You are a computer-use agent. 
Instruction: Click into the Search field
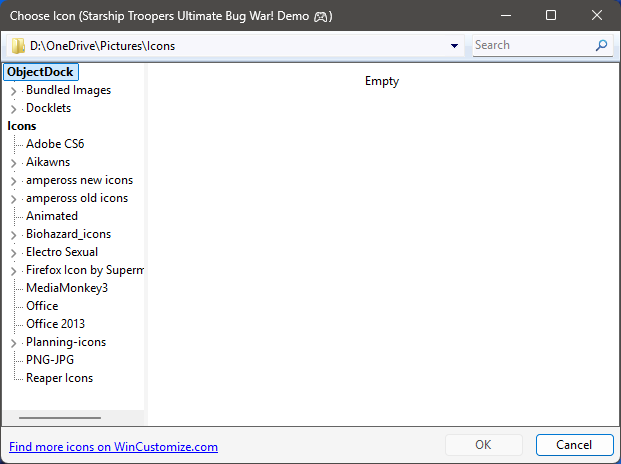532,45
